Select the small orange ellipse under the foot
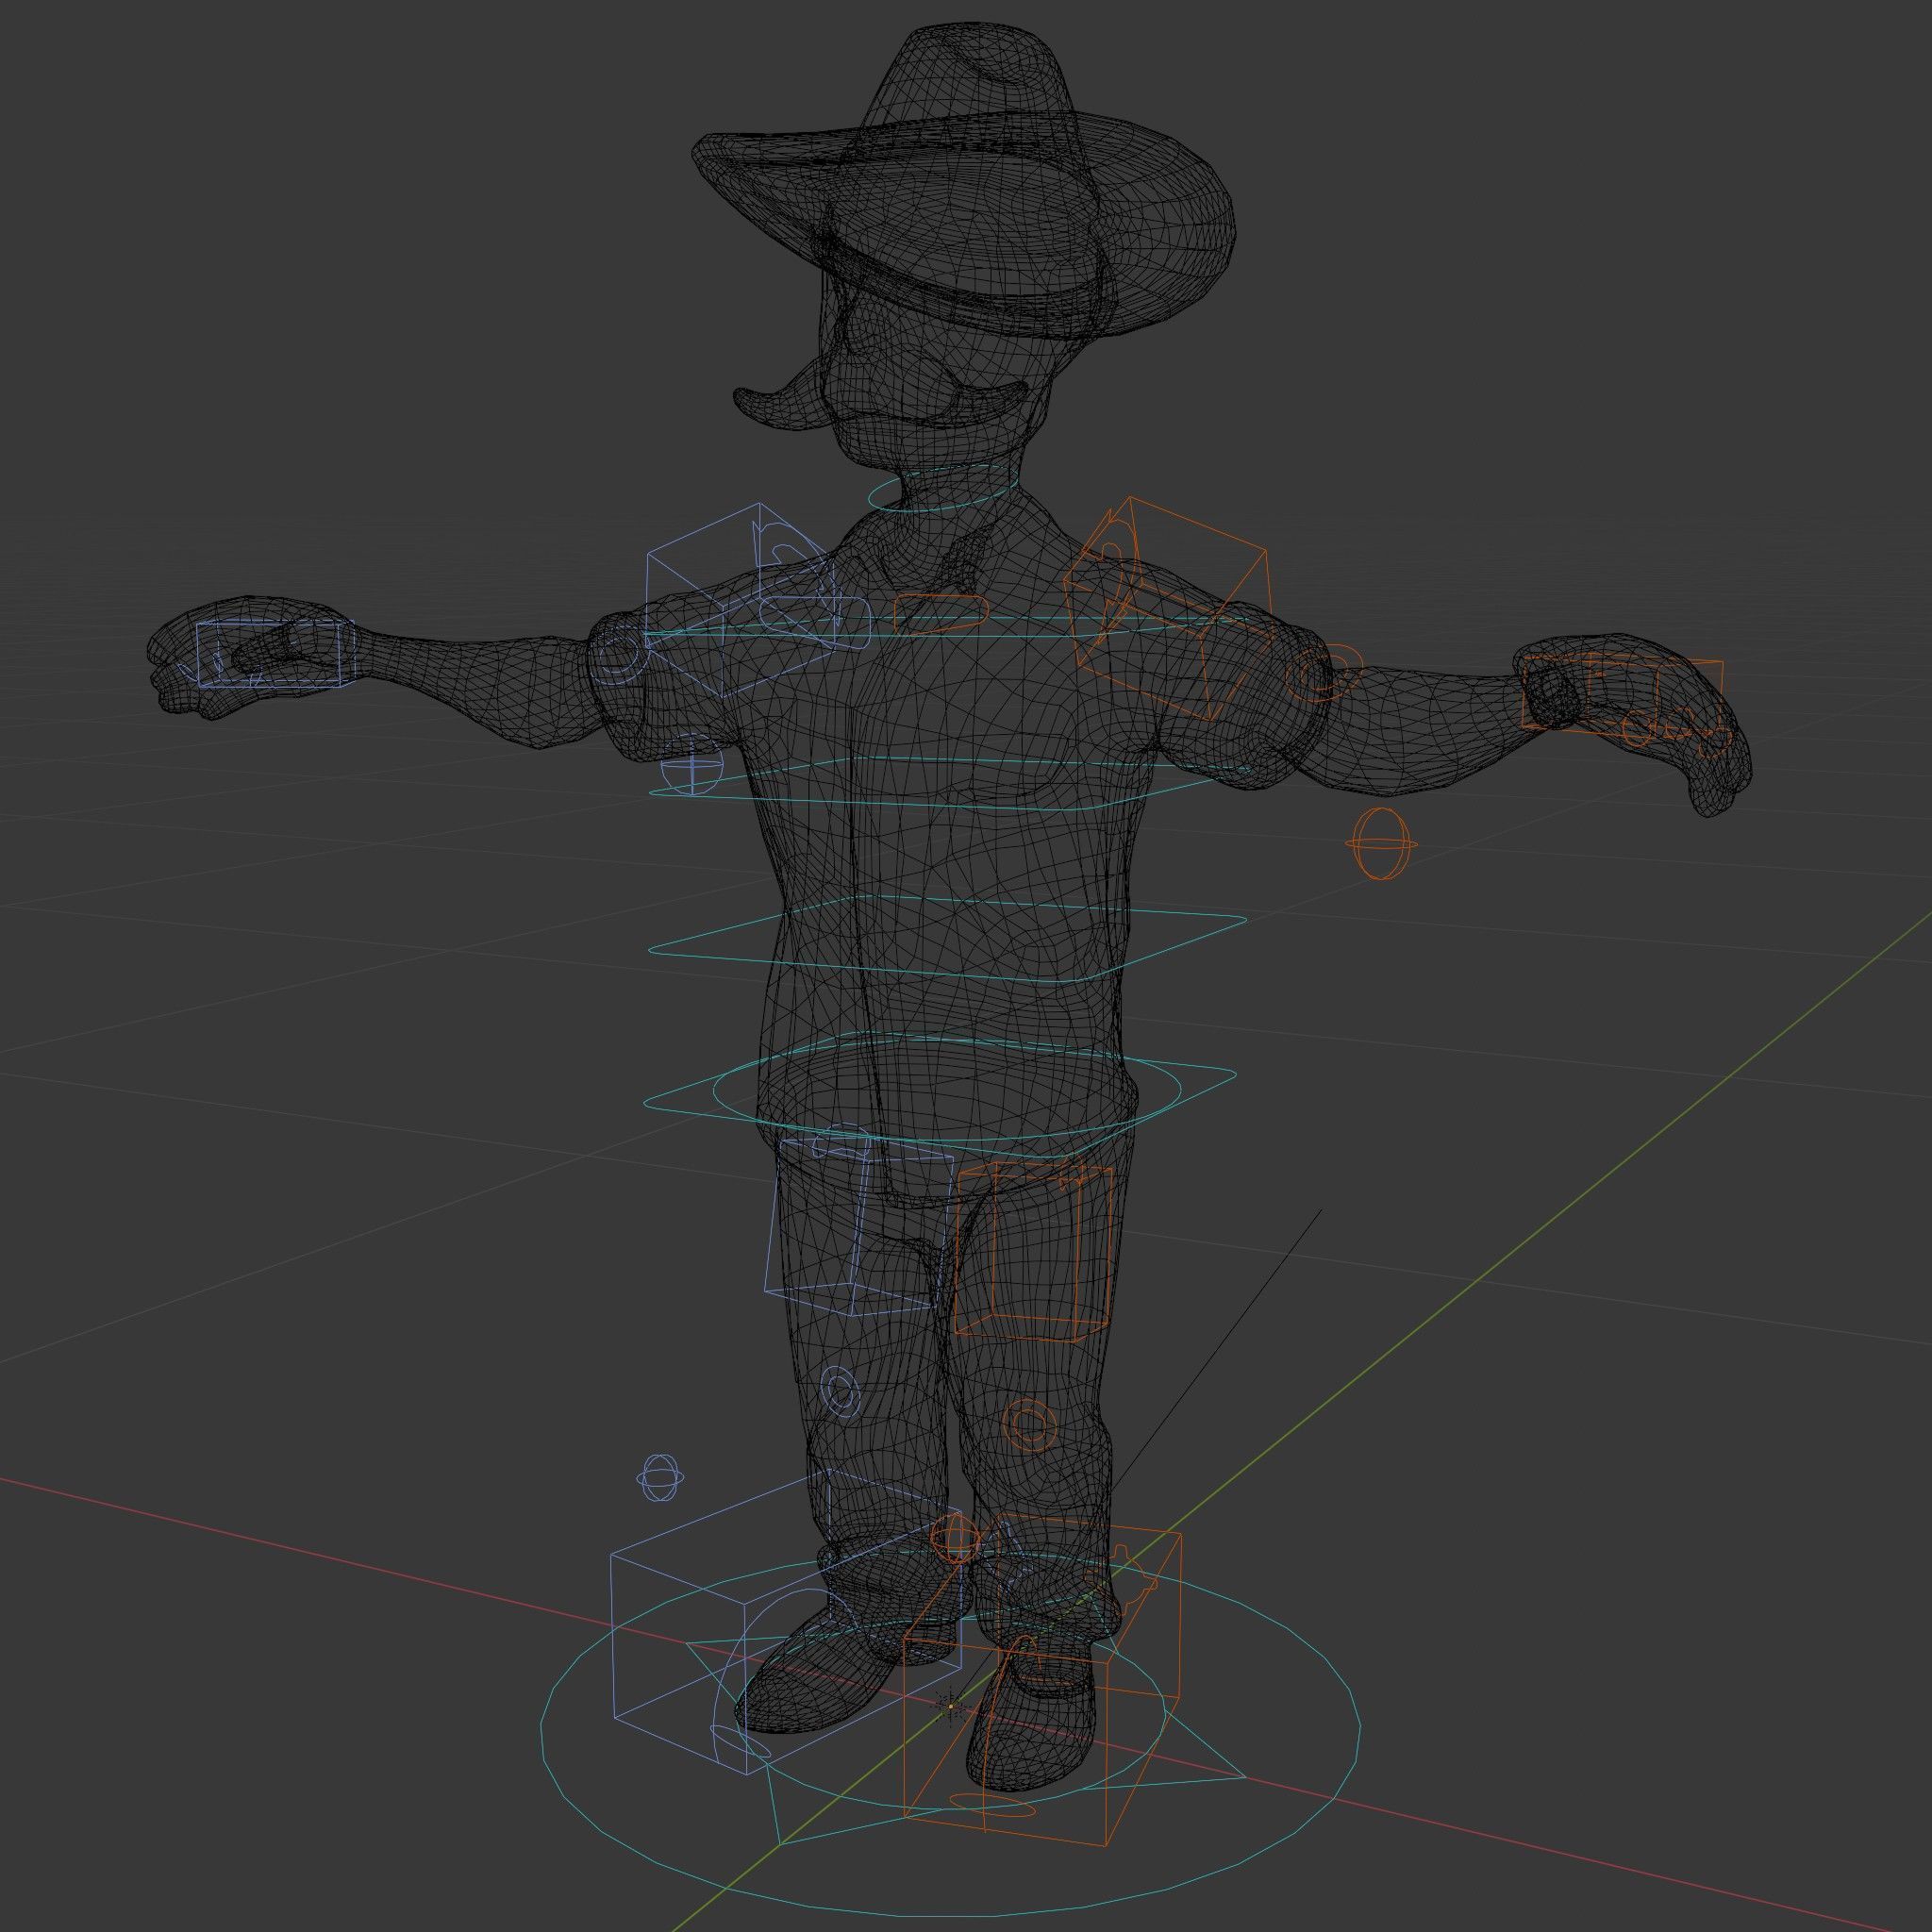 [991, 1803]
